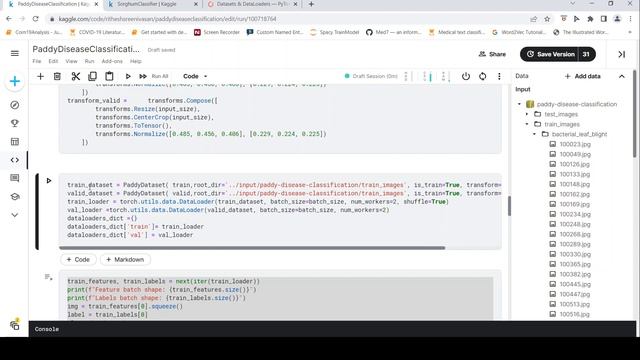
Task: Open notebook toolbar more options menu
Action: pyautogui.click(x=499, y=76)
